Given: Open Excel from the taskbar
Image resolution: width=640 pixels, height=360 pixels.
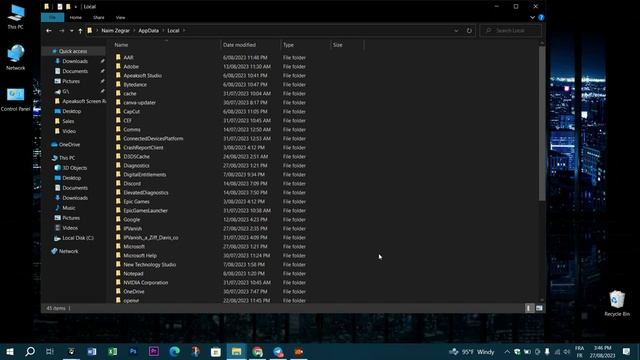Looking at the screenshot, I should pos(113,351).
